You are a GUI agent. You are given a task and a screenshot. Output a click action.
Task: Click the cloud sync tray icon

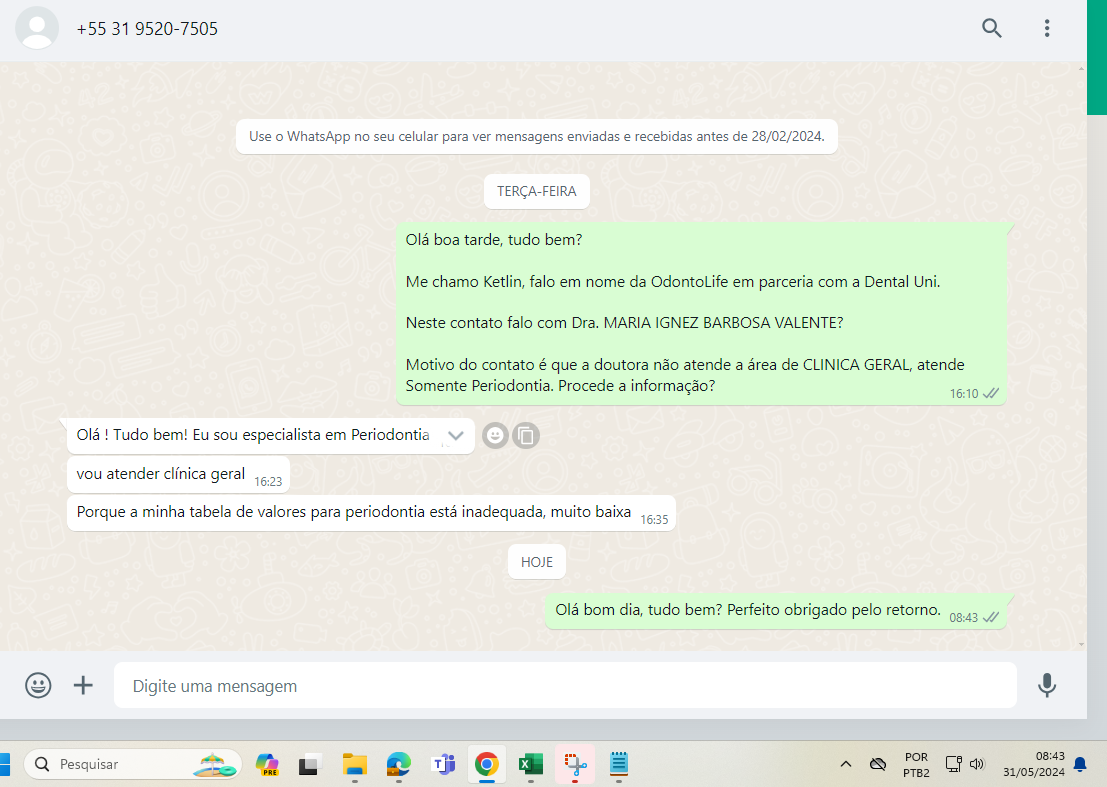coord(878,764)
